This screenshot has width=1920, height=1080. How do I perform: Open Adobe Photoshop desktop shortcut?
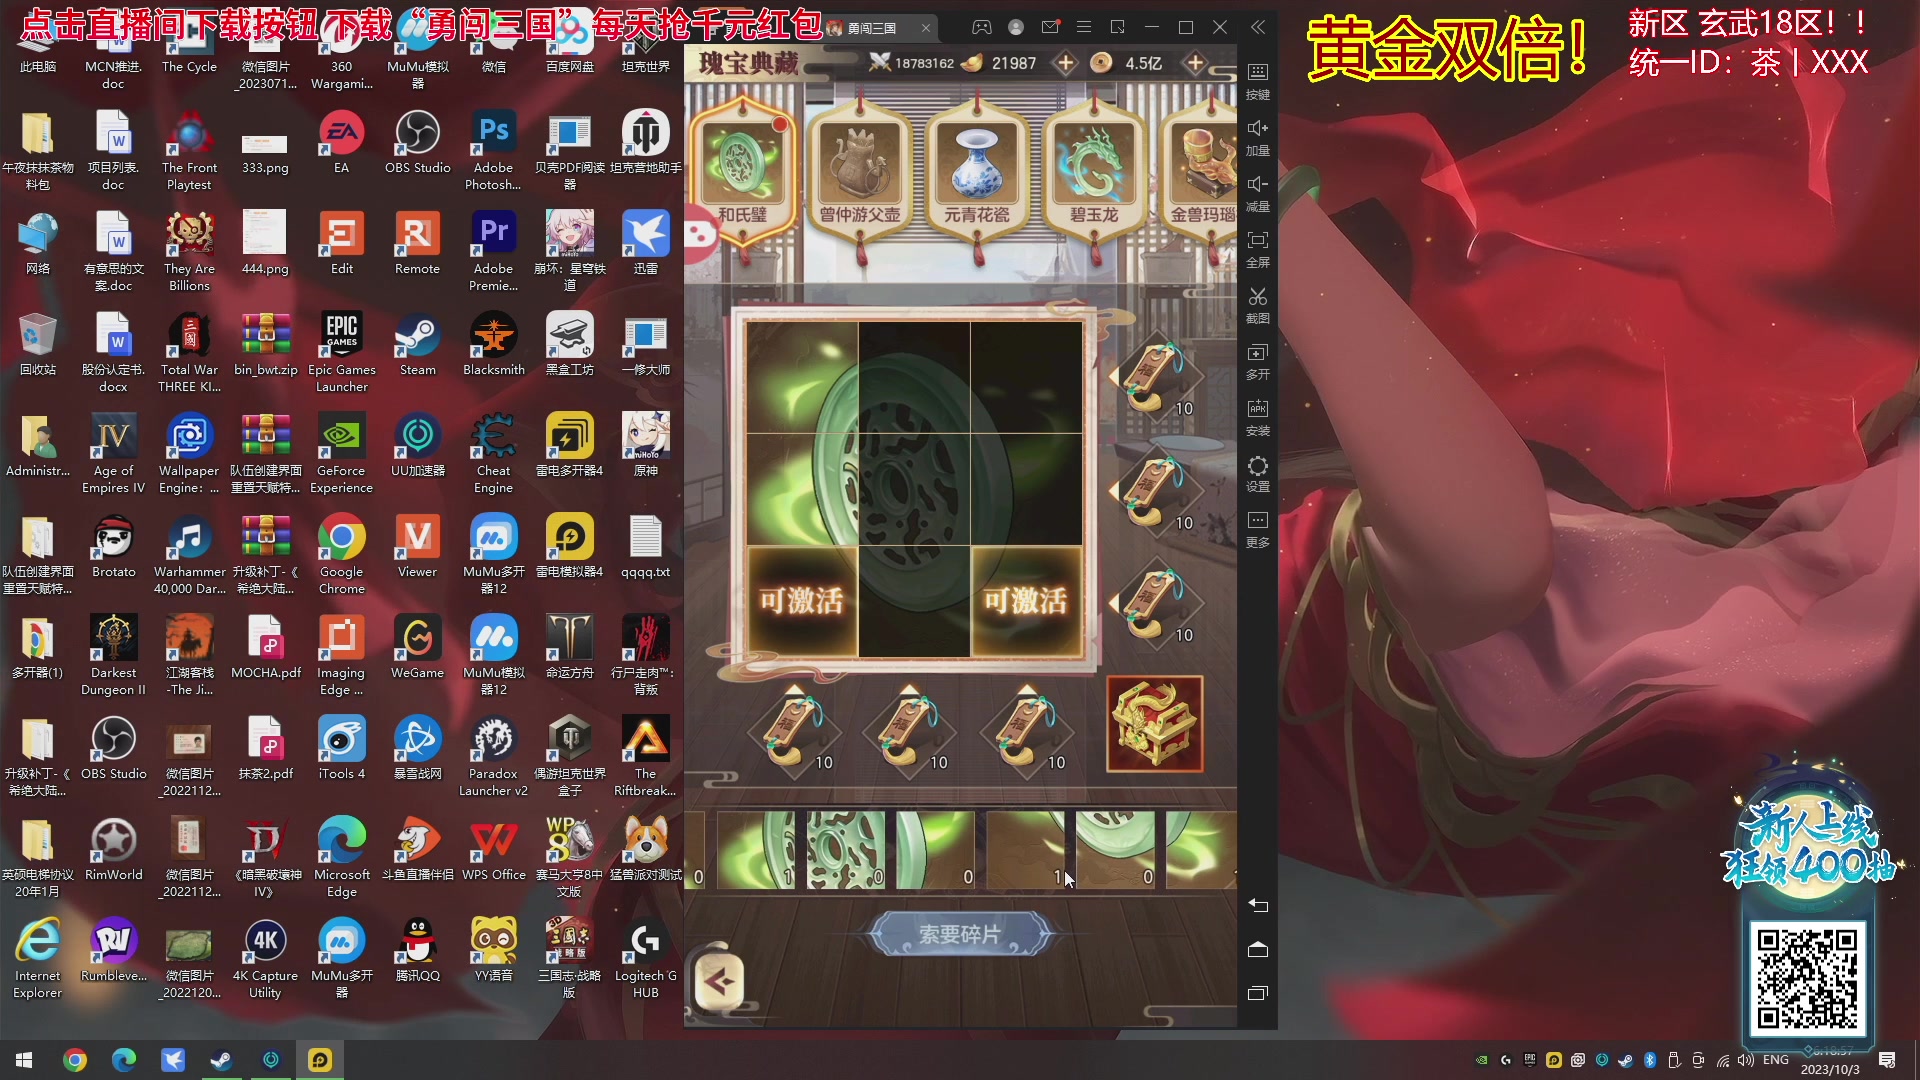point(493,151)
